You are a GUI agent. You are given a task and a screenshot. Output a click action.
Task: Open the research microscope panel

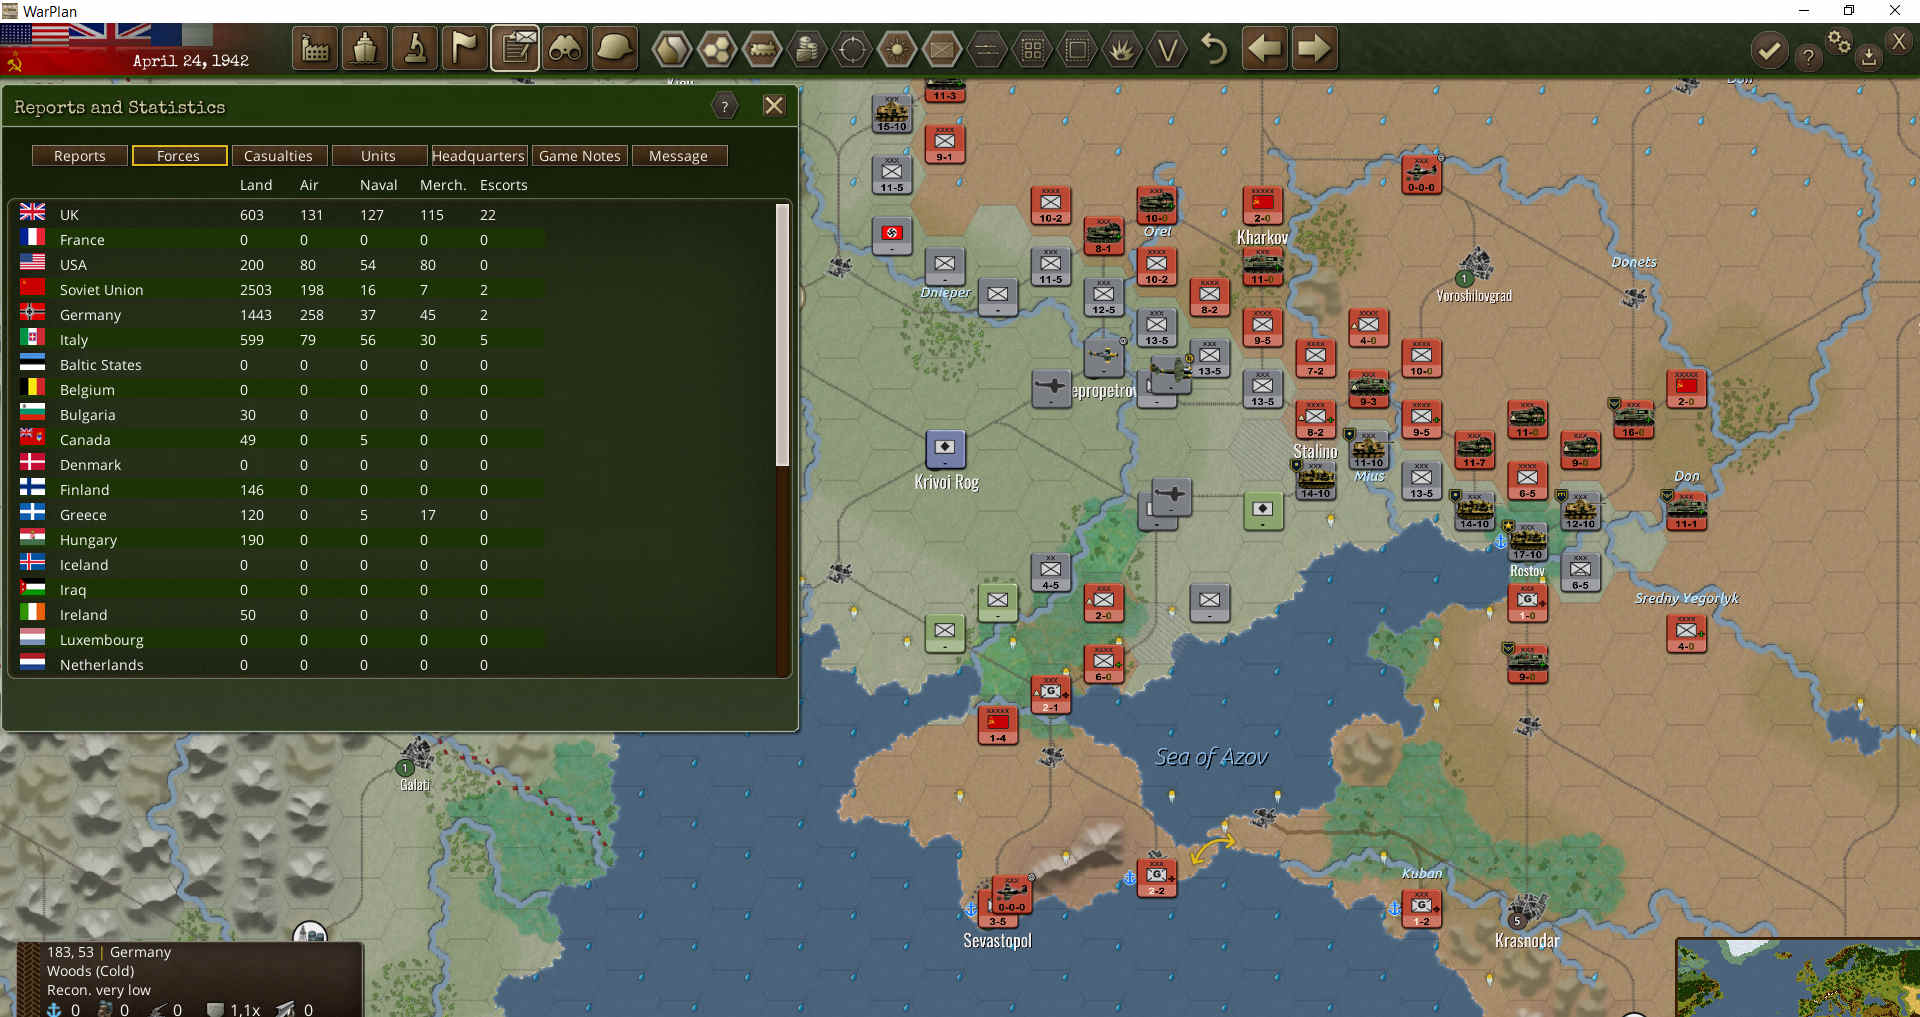[415, 48]
